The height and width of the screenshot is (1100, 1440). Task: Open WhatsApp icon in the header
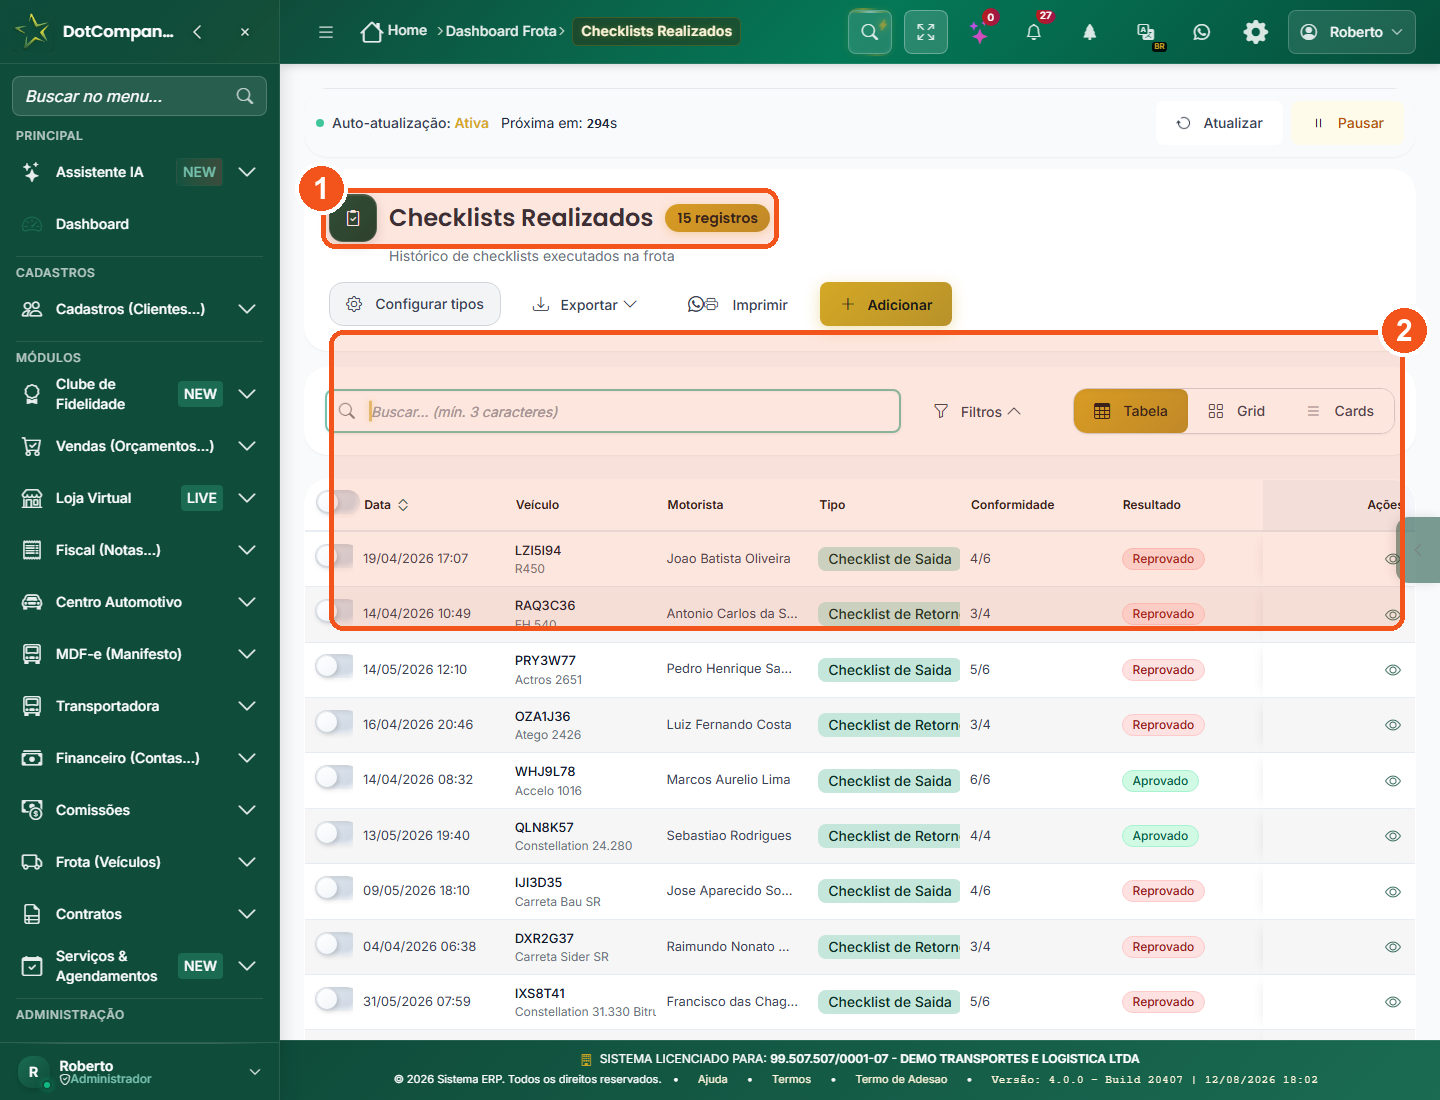(1202, 32)
